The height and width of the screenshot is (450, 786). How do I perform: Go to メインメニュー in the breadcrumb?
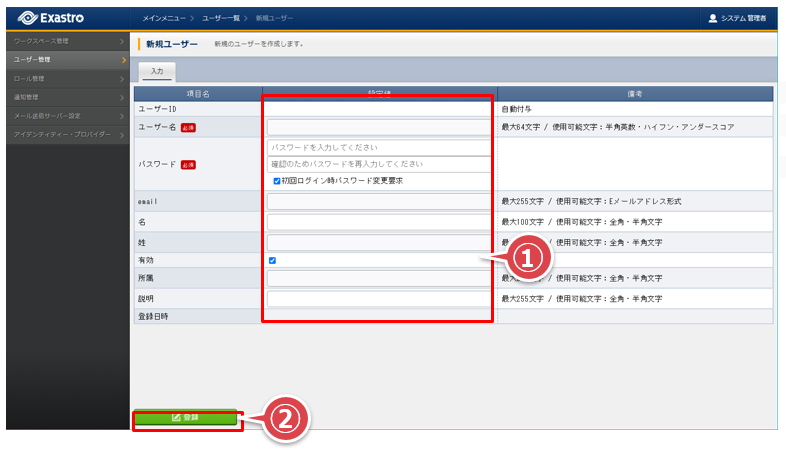pos(164,18)
